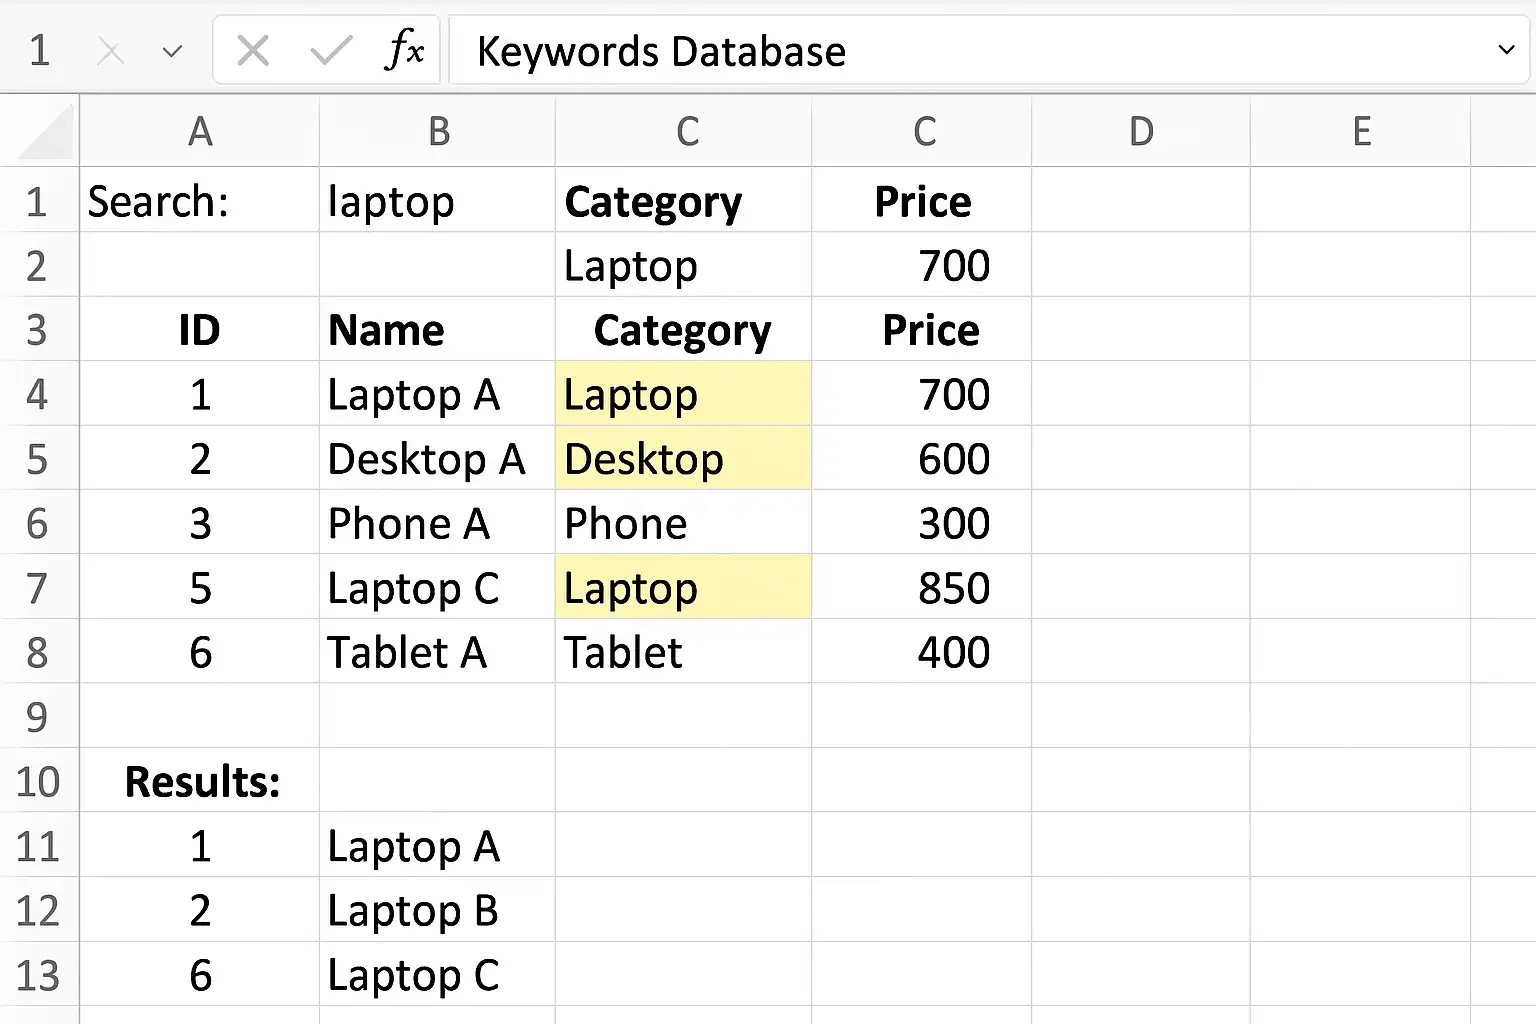Click the 850 price cell
Image resolution: width=1536 pixels, height=1024 pixels.
[922, 588]
